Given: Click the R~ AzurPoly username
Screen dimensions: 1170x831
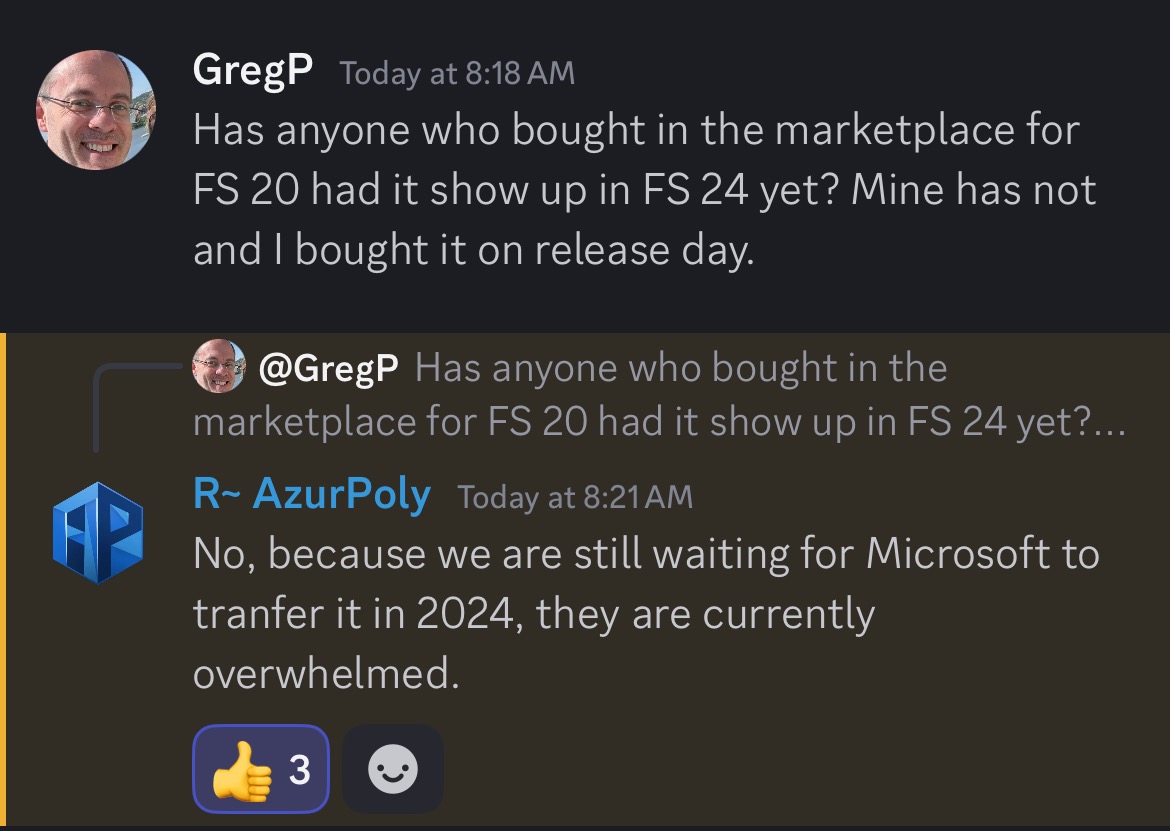Looking at the screenshot, I should pos(312,494).
